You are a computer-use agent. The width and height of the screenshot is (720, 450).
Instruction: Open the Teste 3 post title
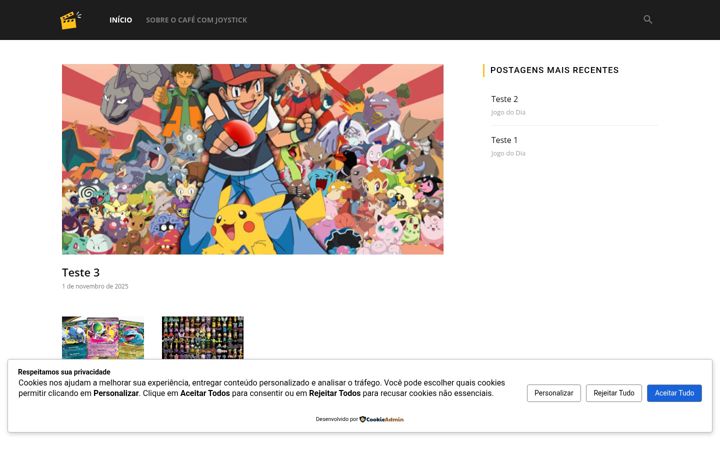81,272
